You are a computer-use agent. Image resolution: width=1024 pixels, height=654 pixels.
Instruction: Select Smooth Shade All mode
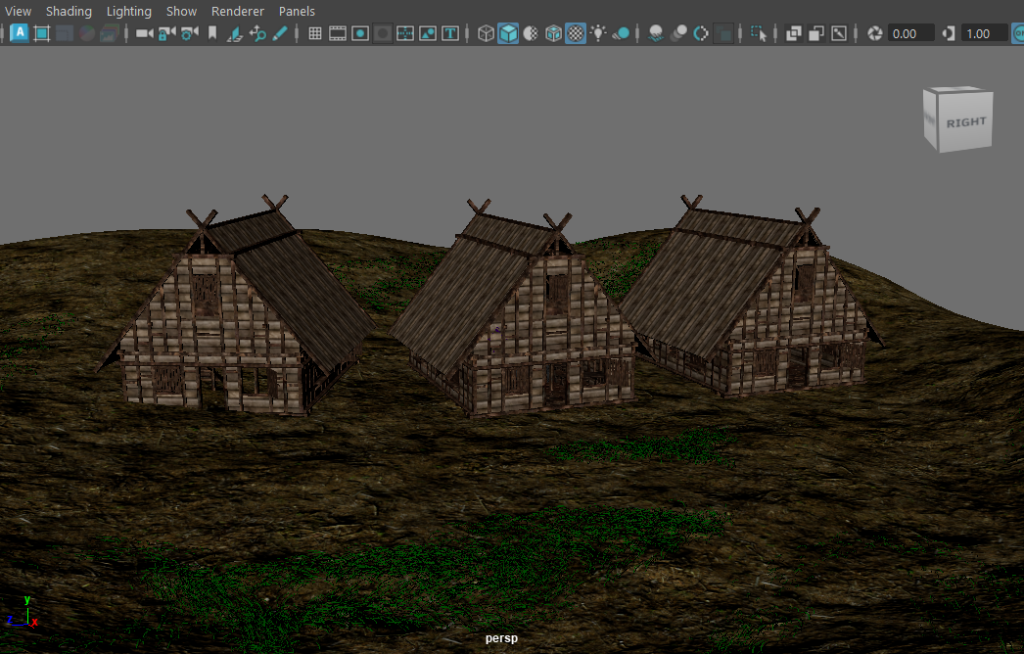pyautogui.click(x=509, y=33)
